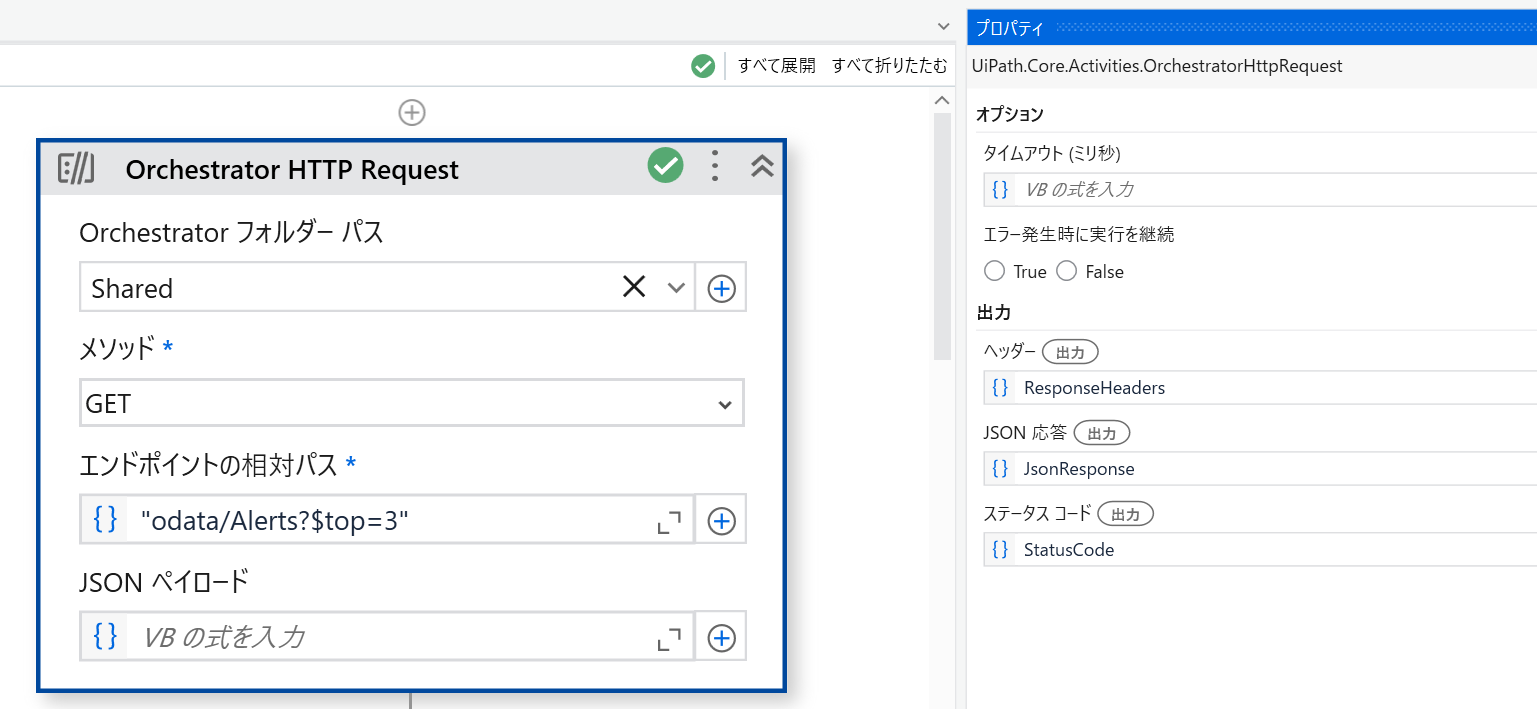
Task: Click the workflow validation green check in toolbar
Action: pos(703,66)
